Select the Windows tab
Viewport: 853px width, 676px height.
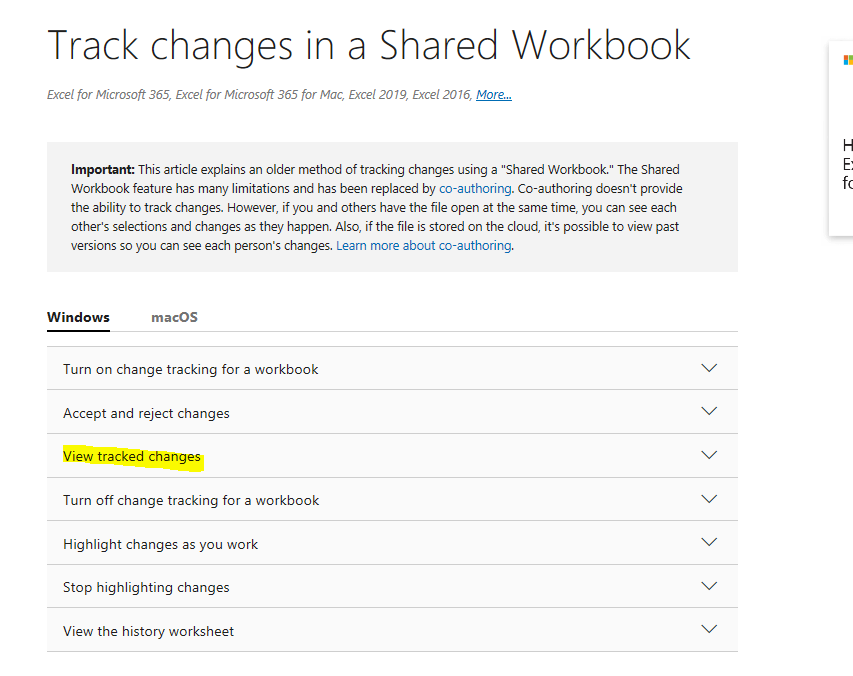pyautogui.click(x=78, y=317)
